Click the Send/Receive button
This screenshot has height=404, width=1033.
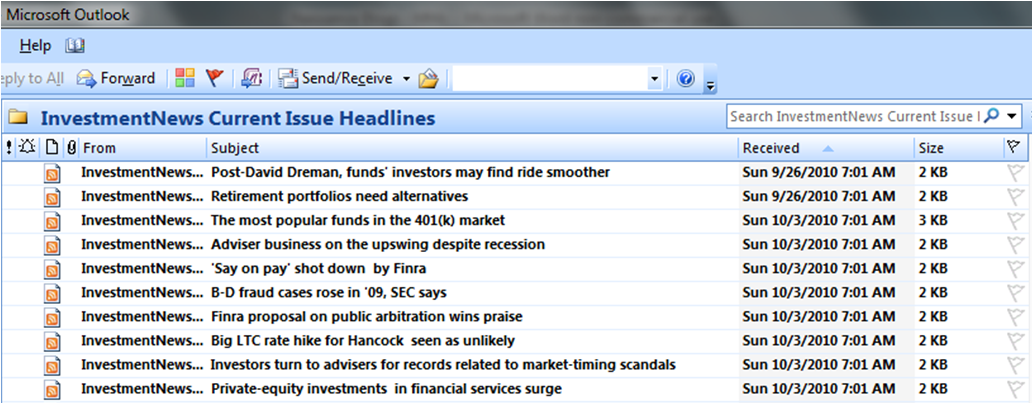tap(336, 78)
